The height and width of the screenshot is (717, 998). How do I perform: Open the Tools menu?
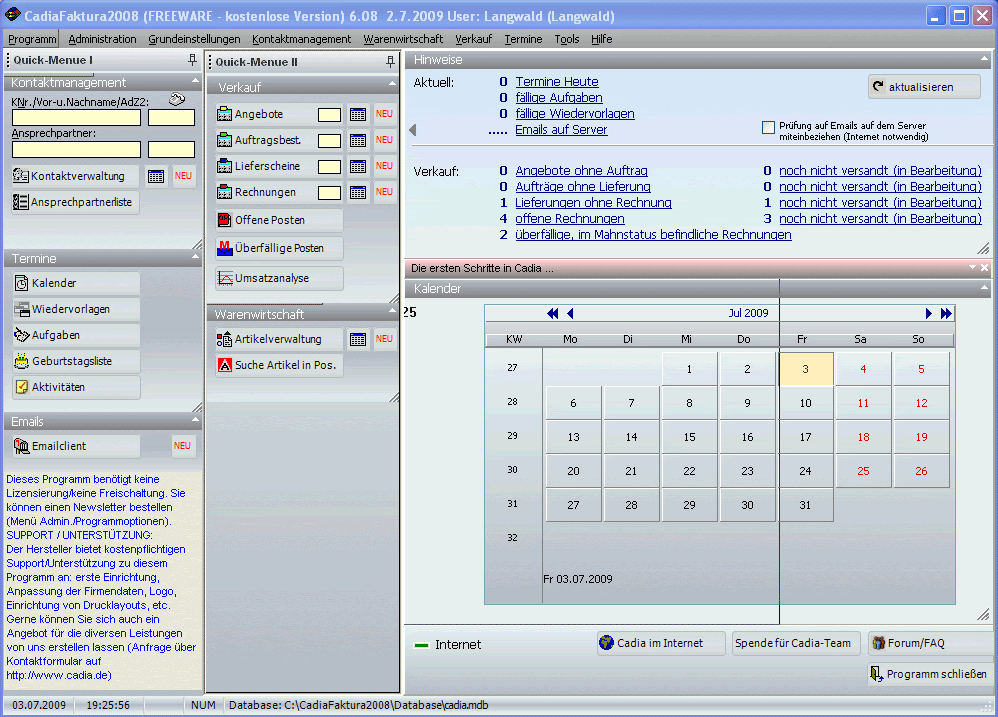[566, 39]
